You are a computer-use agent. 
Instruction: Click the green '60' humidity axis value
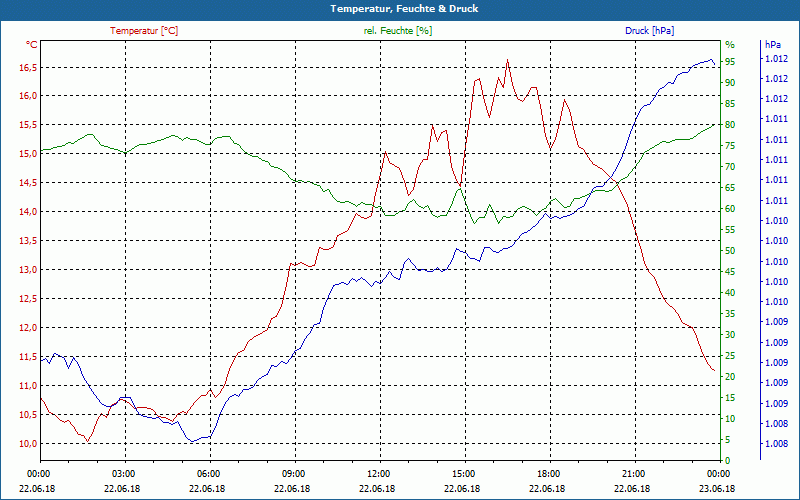point(730,209)
